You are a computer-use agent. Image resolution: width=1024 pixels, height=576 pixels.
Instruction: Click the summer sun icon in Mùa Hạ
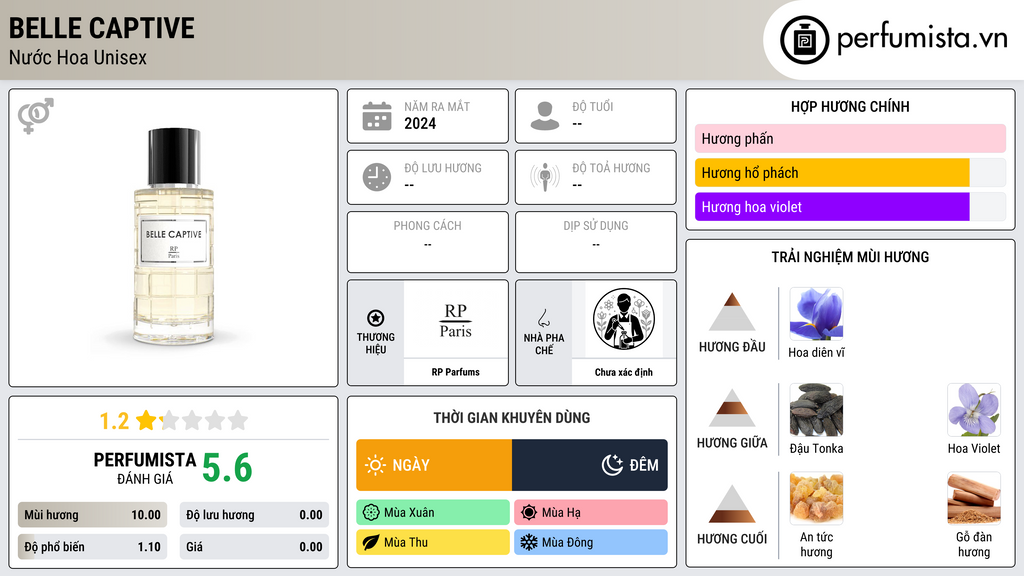click(x=529, y=513)
